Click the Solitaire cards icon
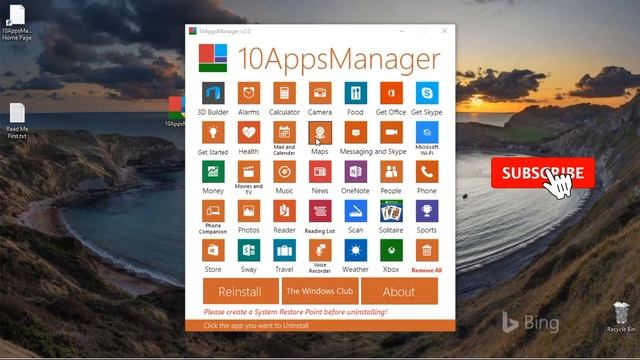 coord(391,211)
